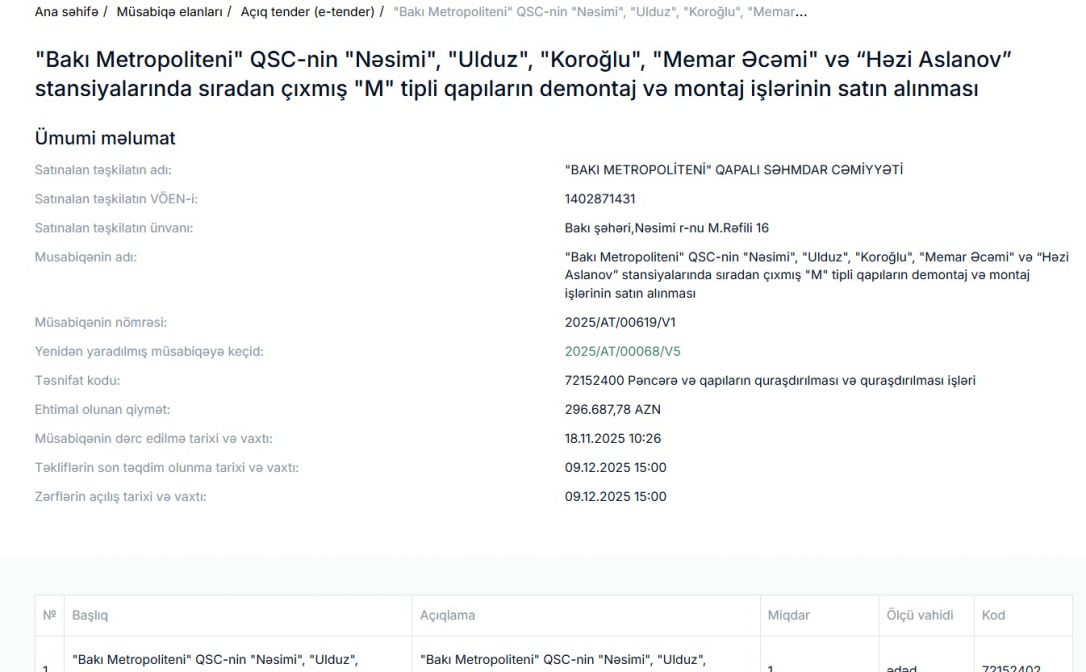Click the Ölçü vahidi column header
The height and width of the screenshot is (672, 1086).
(919, 616)
